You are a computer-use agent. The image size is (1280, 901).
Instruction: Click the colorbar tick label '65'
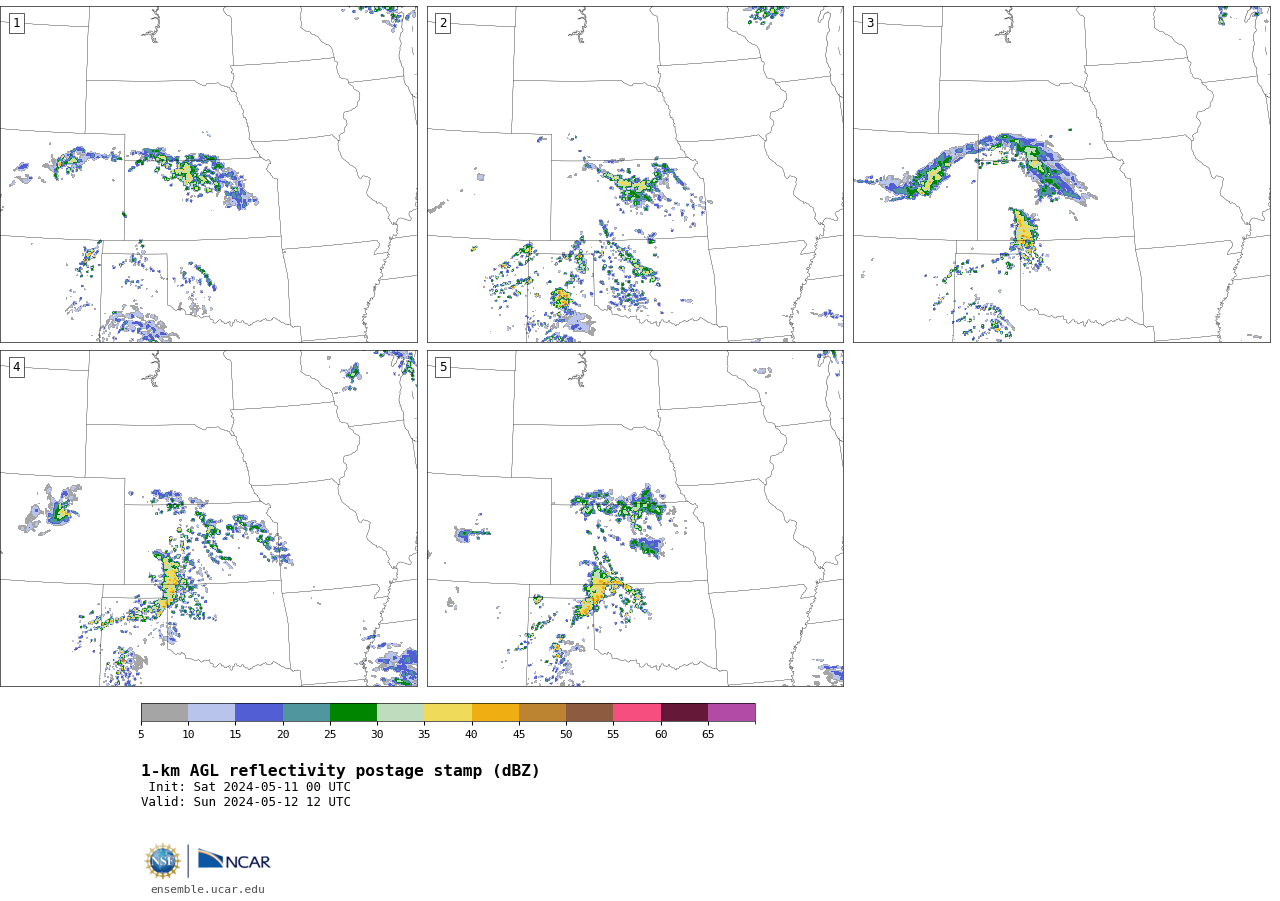(708, 735)
